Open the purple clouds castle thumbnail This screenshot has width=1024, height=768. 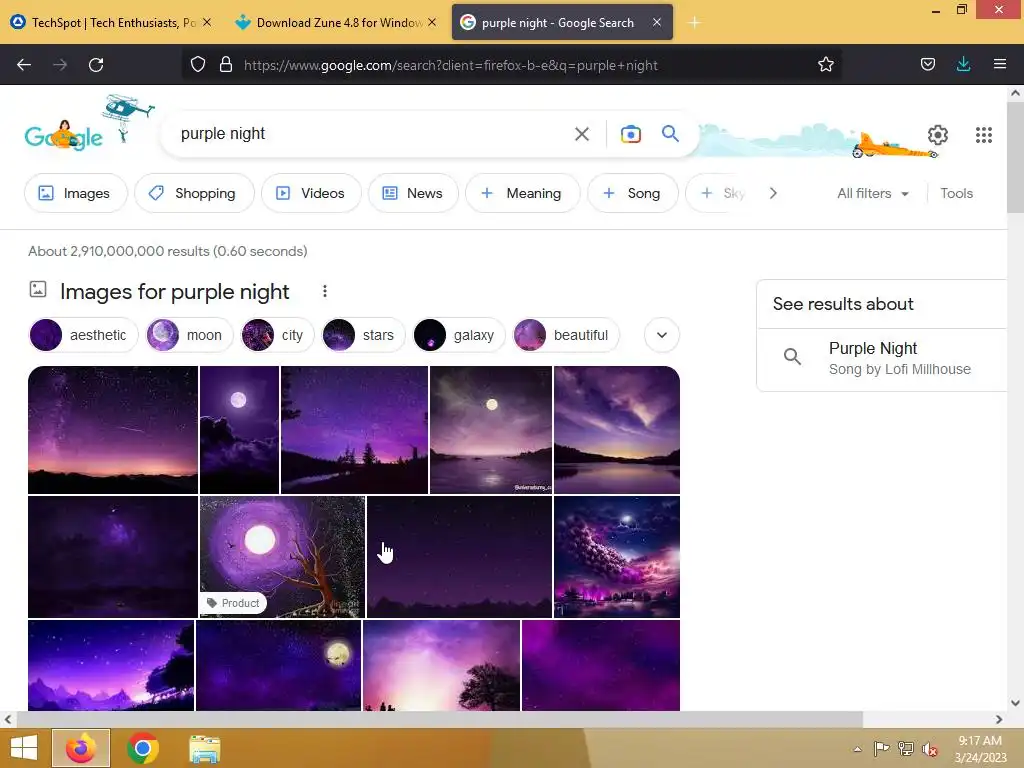(x=616, y=557)
